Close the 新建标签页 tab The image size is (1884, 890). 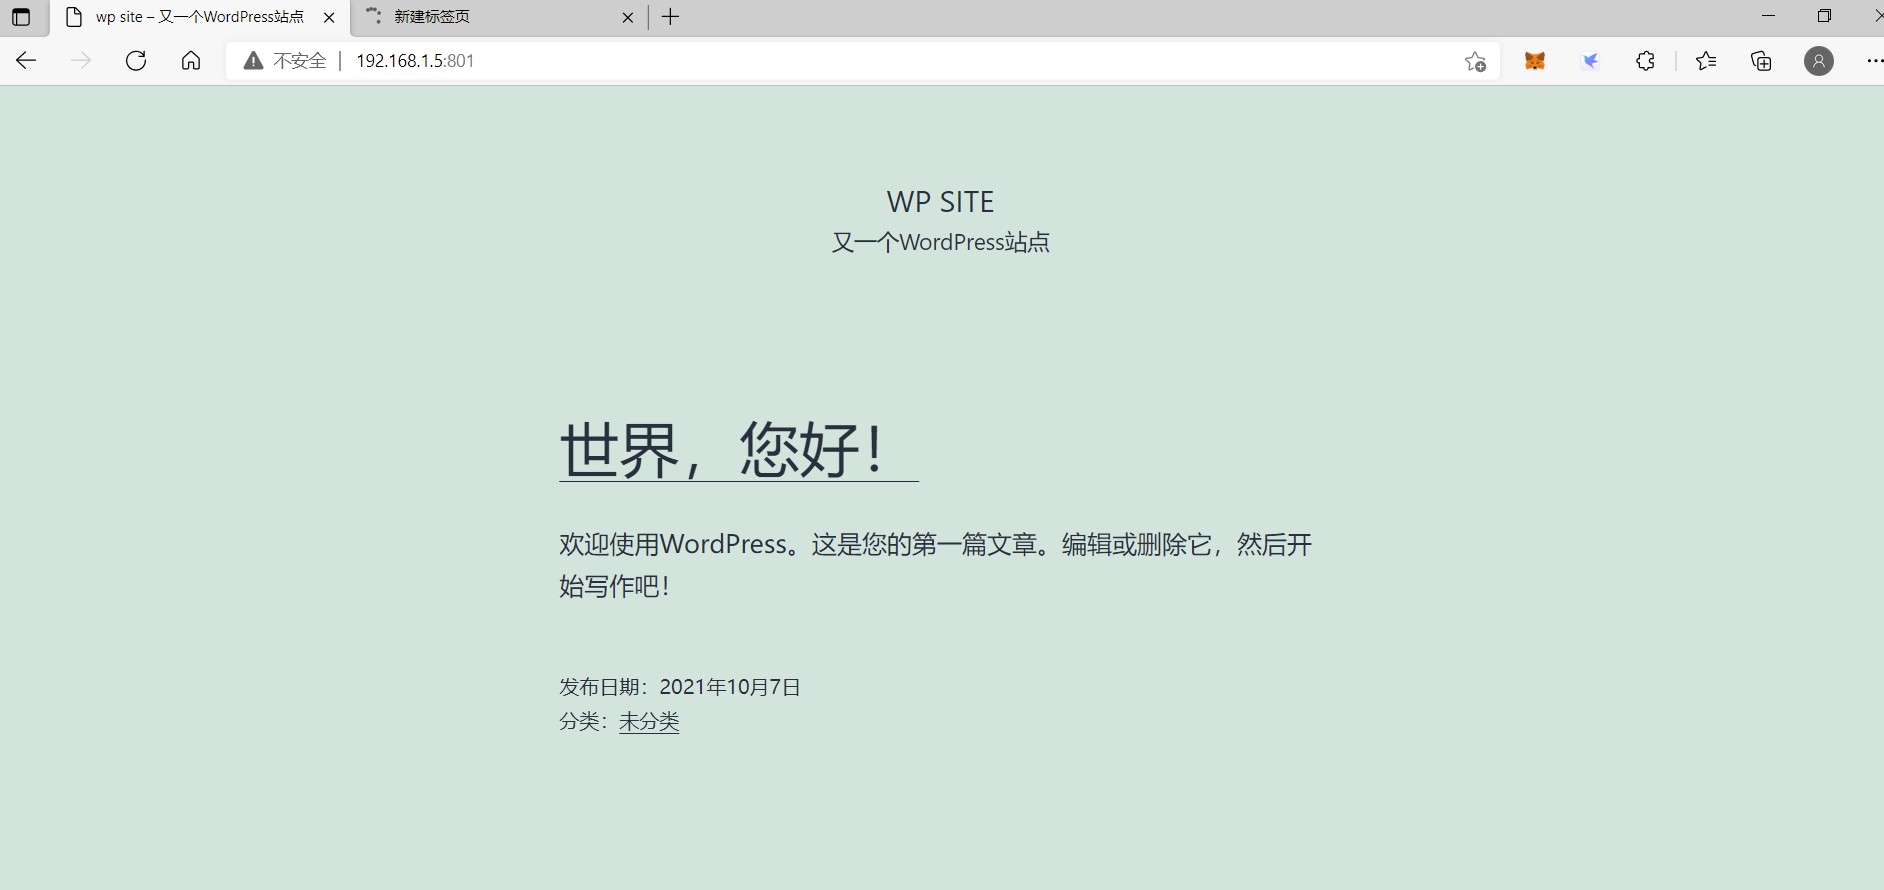pyautogui.click(x=628, y=17)
